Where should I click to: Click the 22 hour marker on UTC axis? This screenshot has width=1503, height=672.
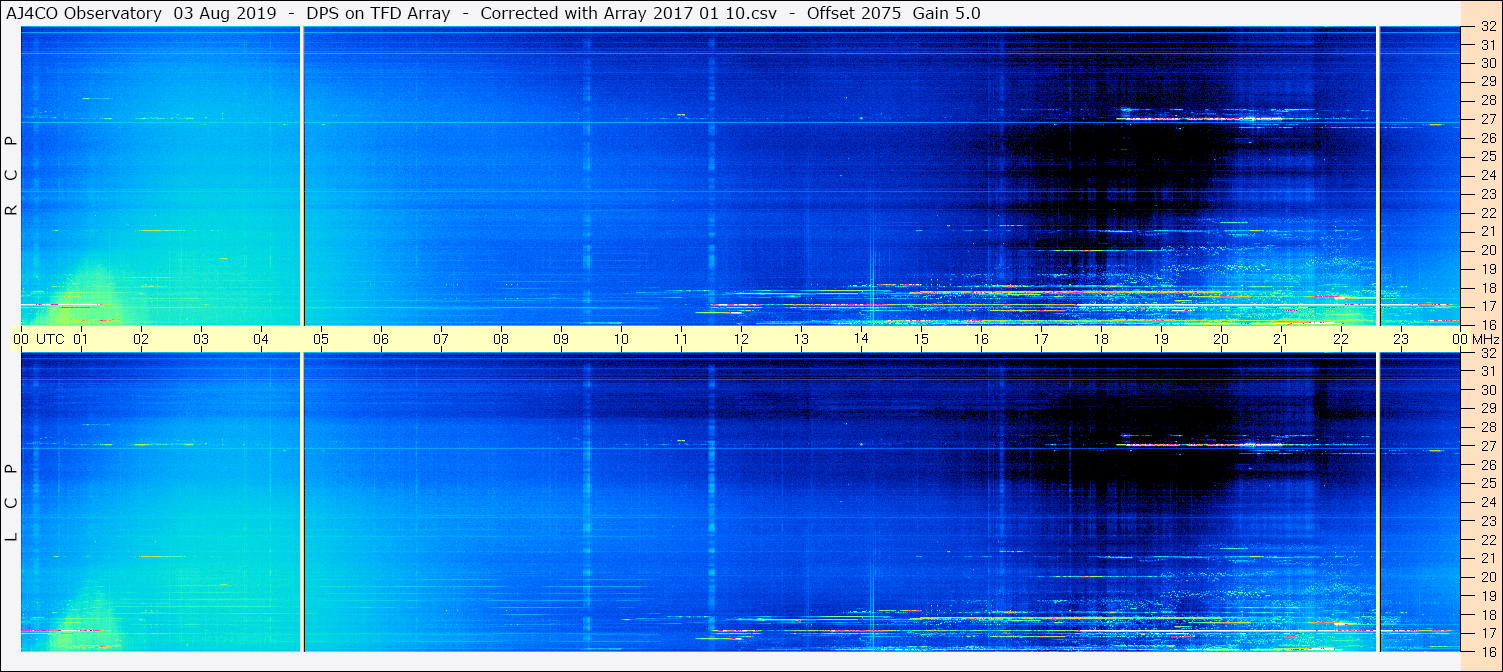tap(1341, 339)
